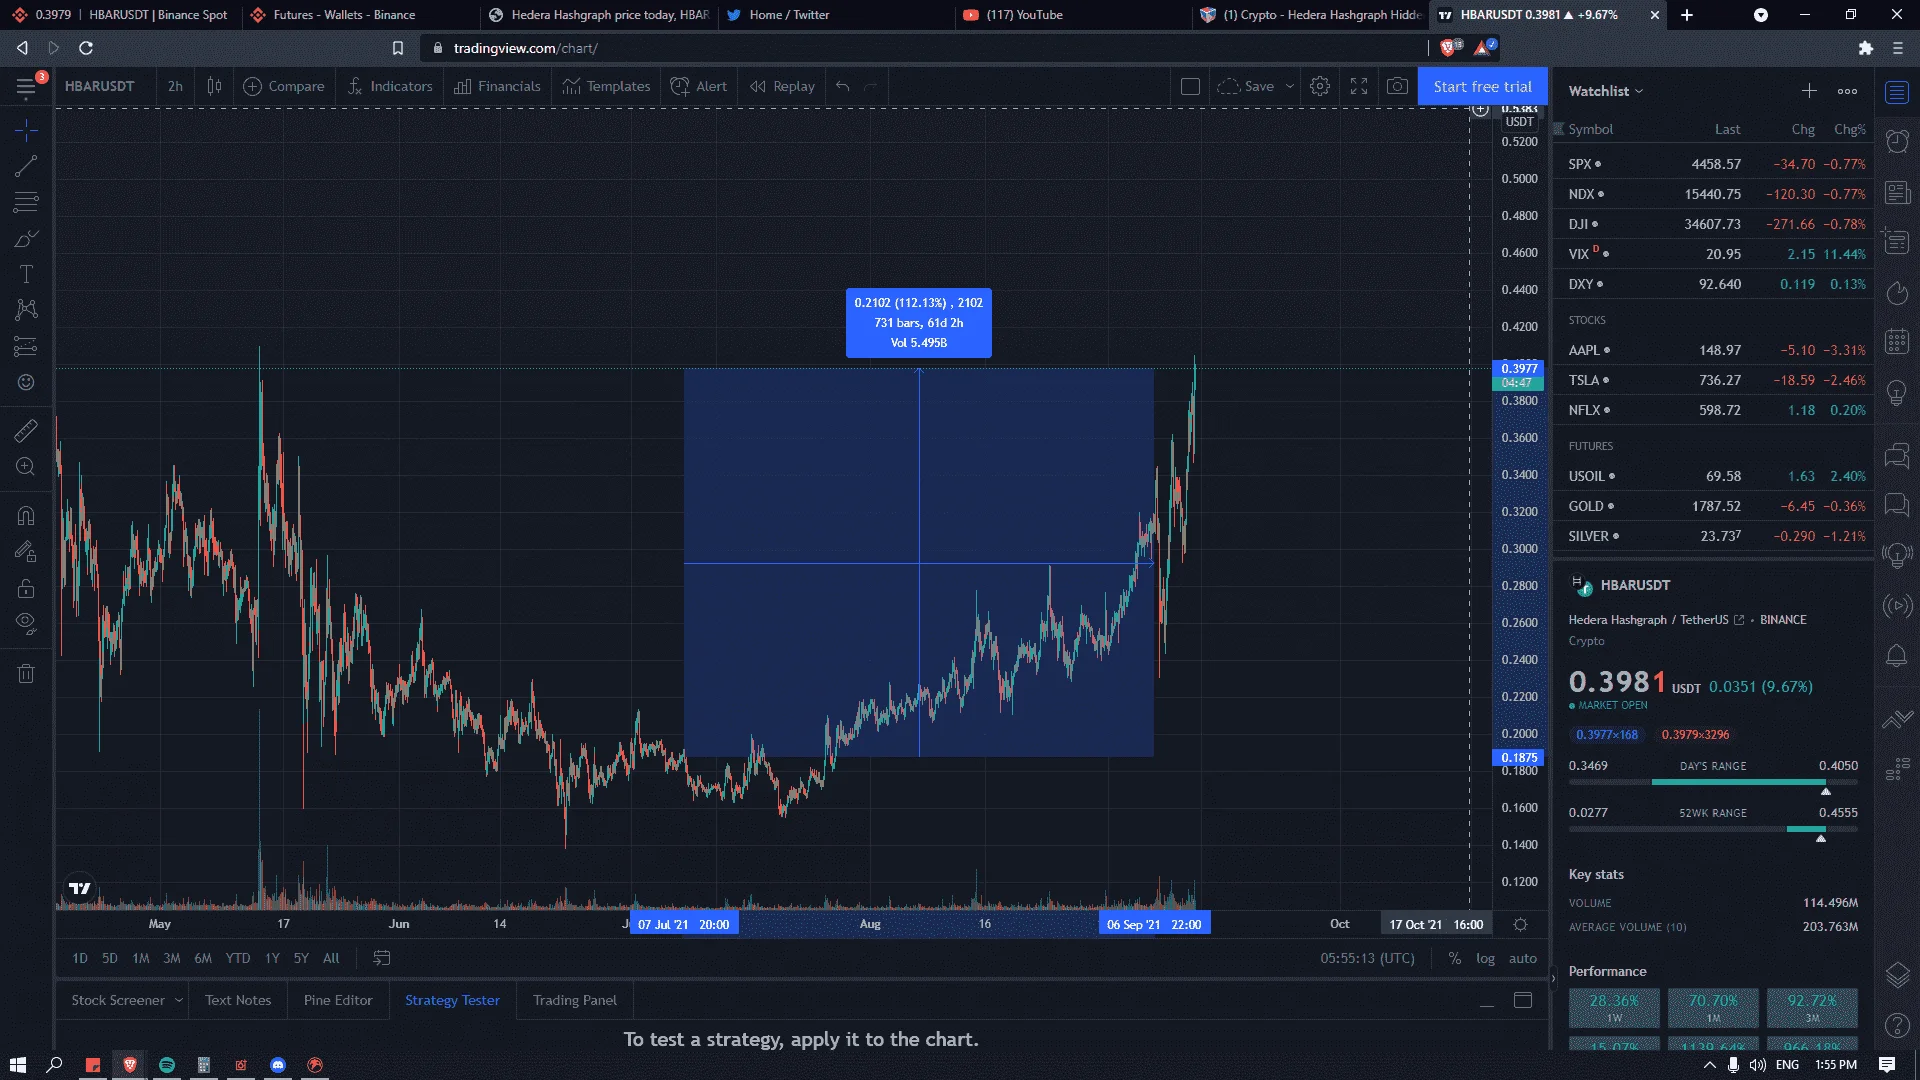This screenshot has height=1080, width=1920.
Task: Click the trash icon to remove drawings
Action: pyautogui.click(x=26, y=673)
